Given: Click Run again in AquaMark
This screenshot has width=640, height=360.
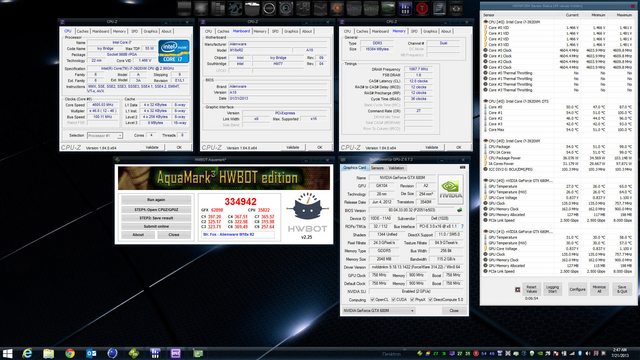Looking at the screenshot, I should (156, 200).
